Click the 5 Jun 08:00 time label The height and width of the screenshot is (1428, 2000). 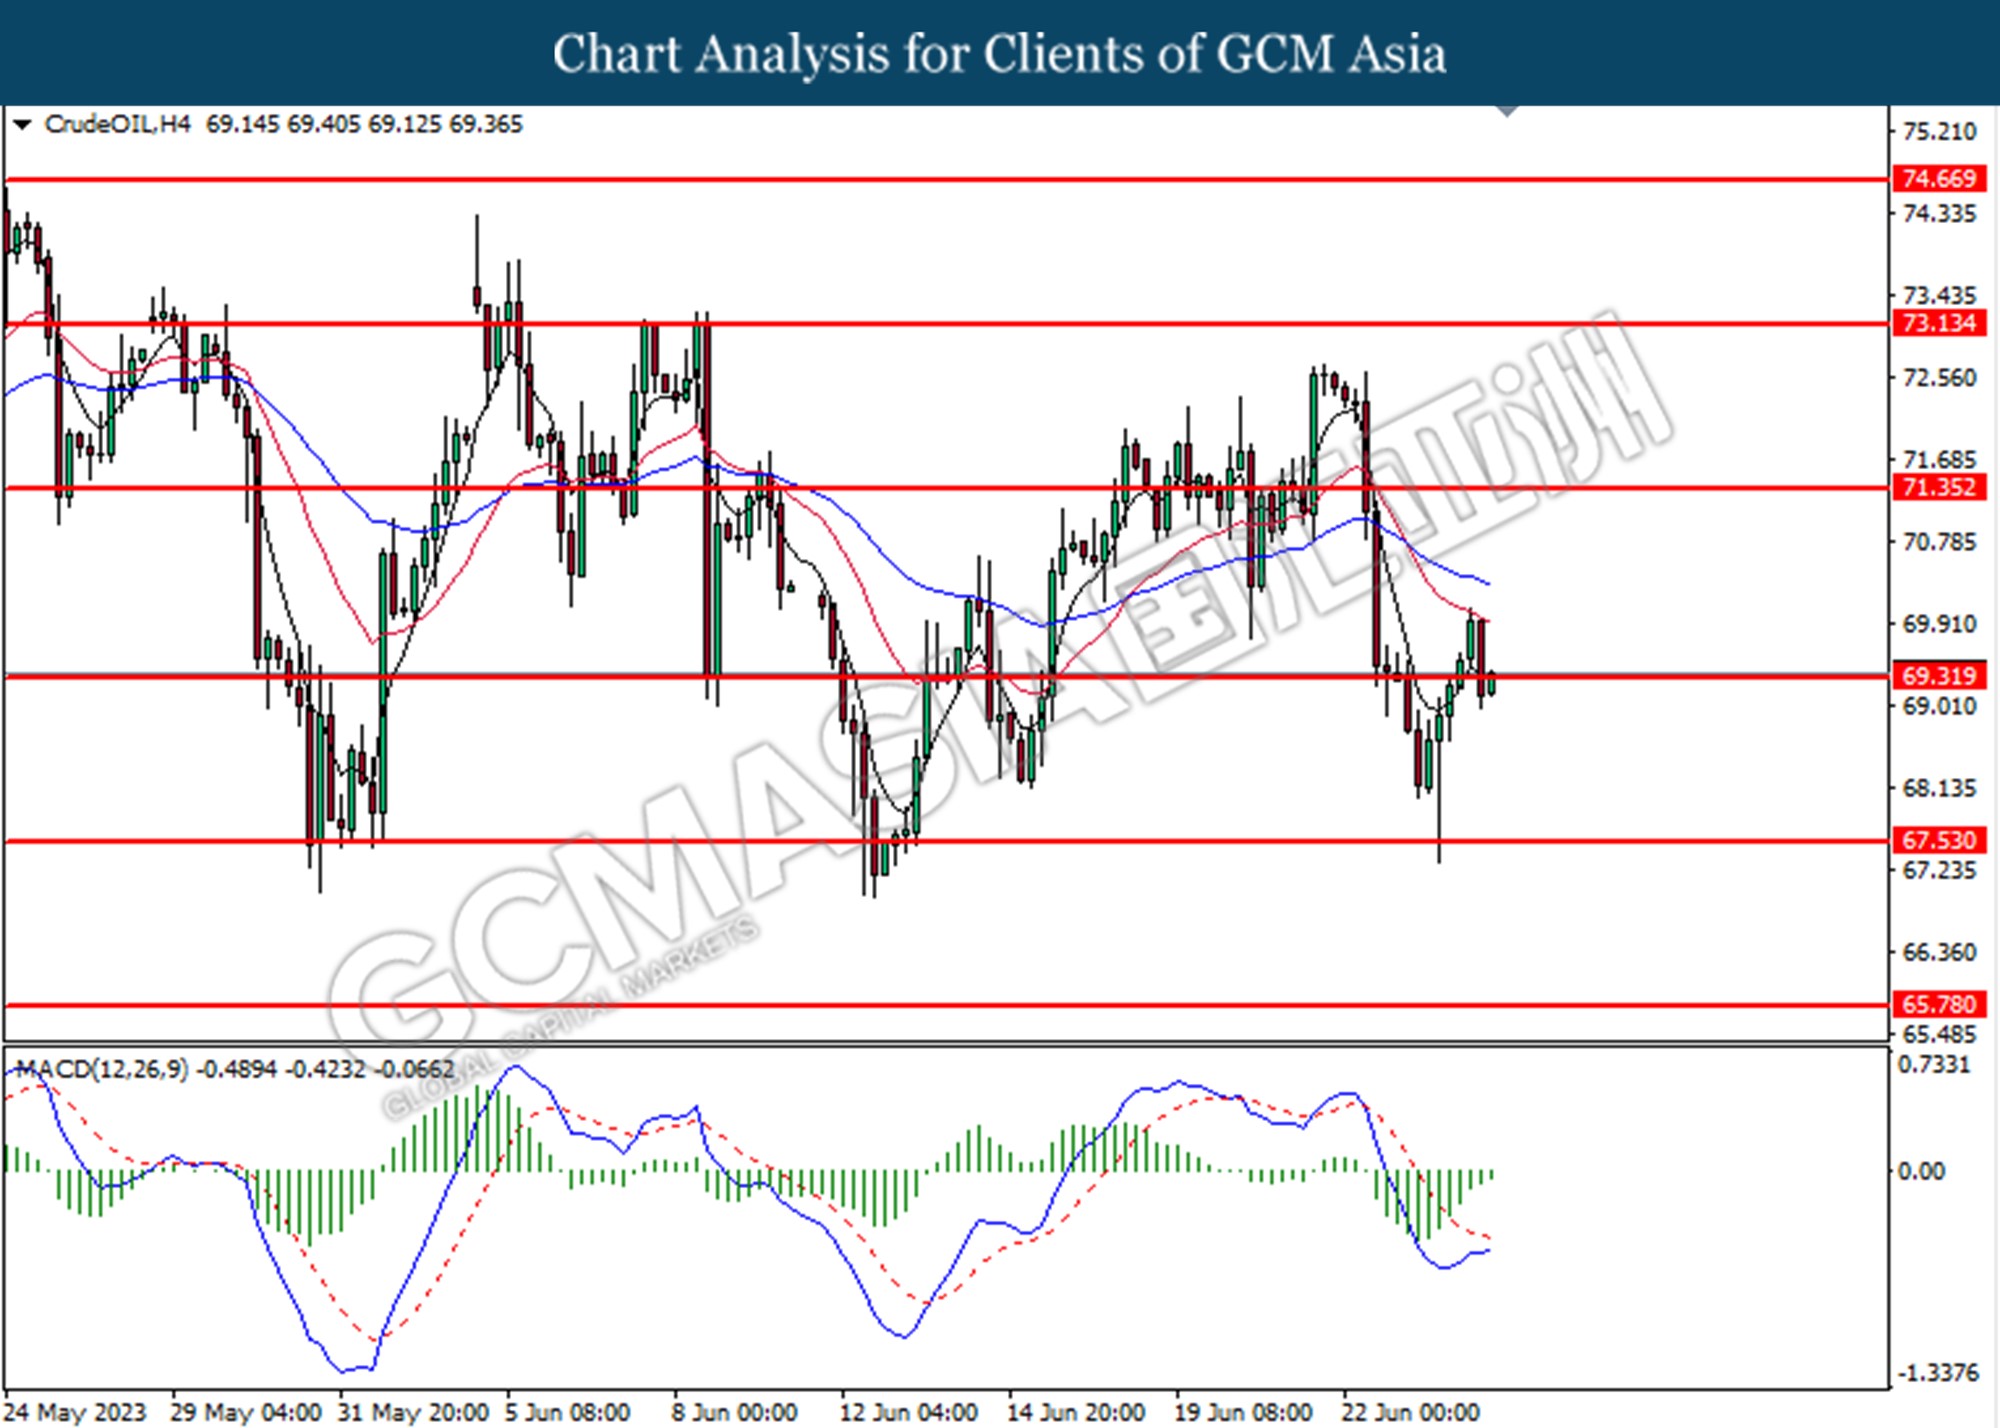pyautogui.click(x=568, y=1412)
